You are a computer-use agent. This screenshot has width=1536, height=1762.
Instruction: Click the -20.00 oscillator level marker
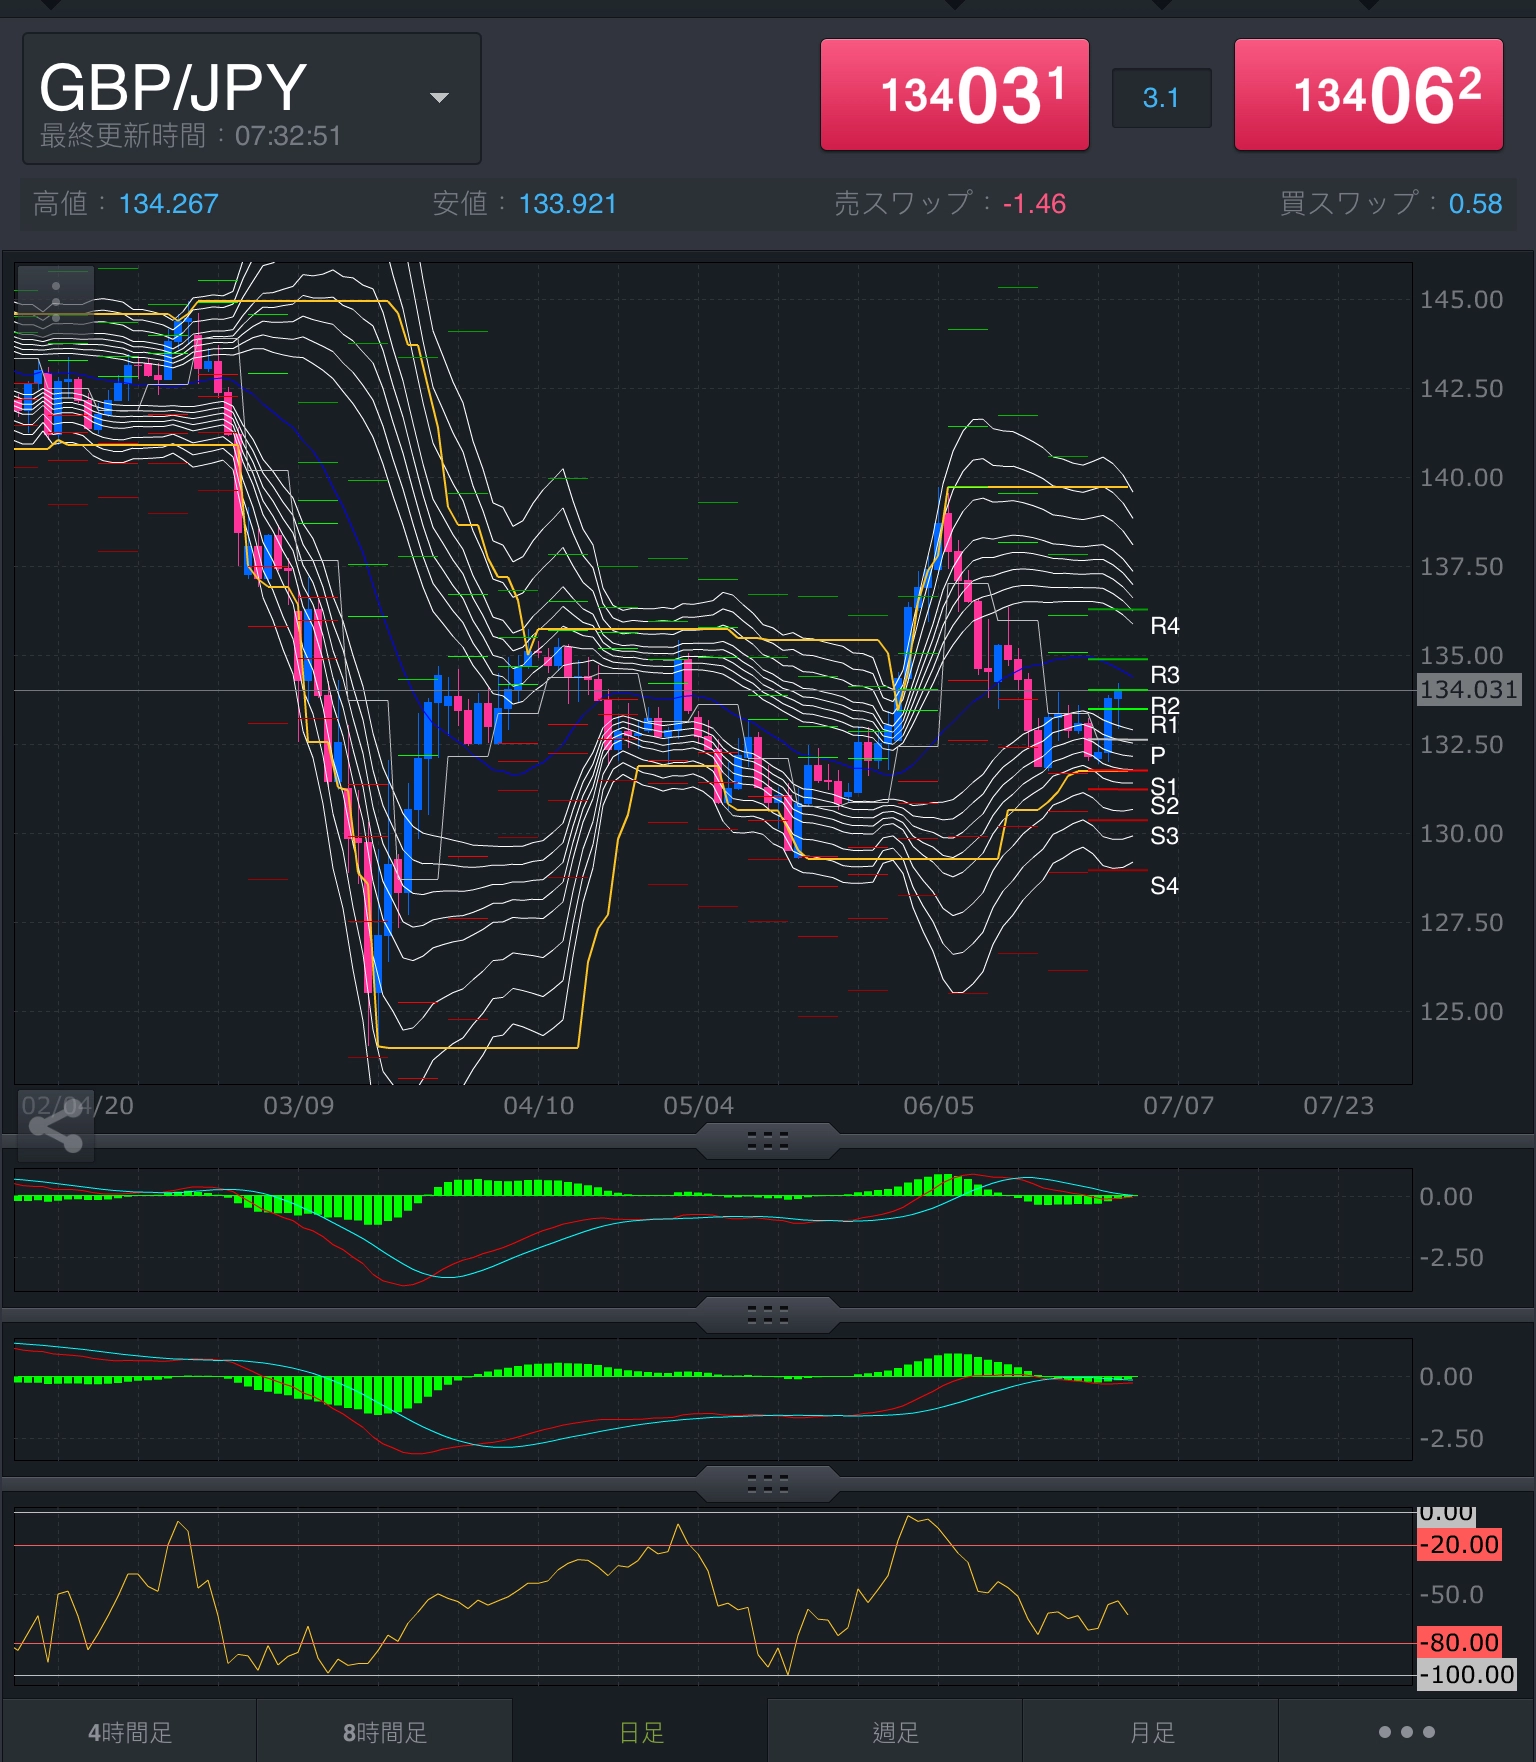point(1460,1545)
